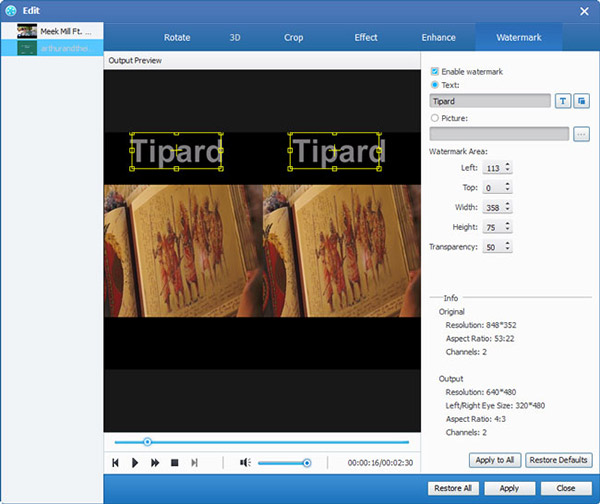The width and height of the screenshot is (600, 504).
Task: Browse for a watermark picture file
Action: coord(581,134)
